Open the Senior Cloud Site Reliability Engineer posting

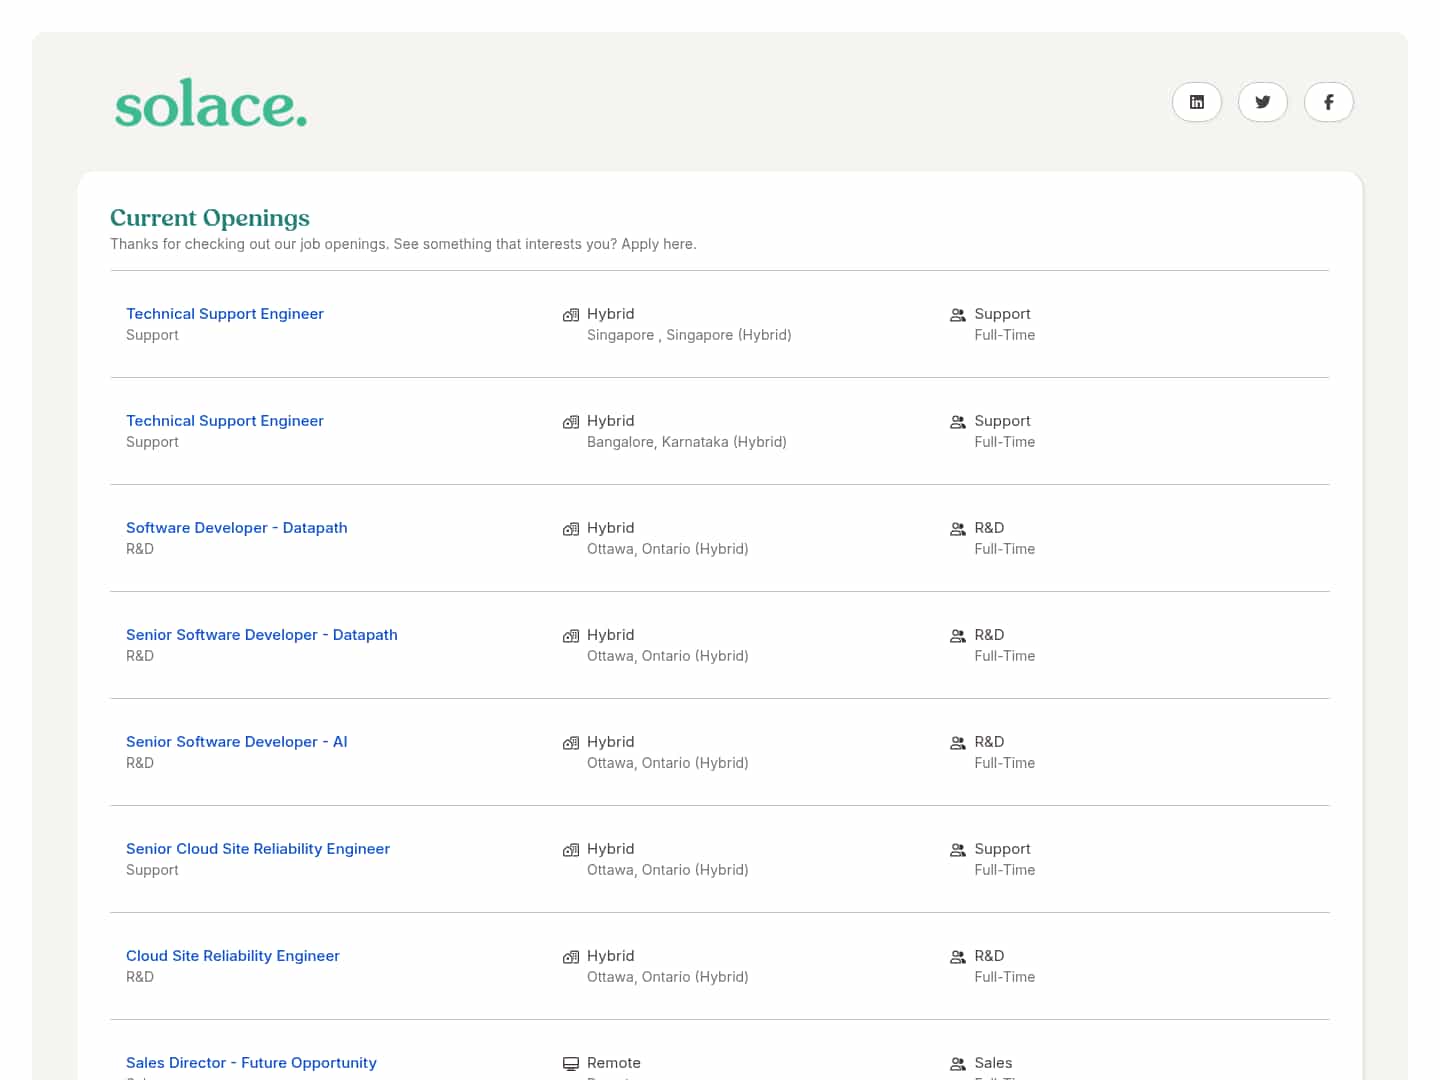[258, 848]
